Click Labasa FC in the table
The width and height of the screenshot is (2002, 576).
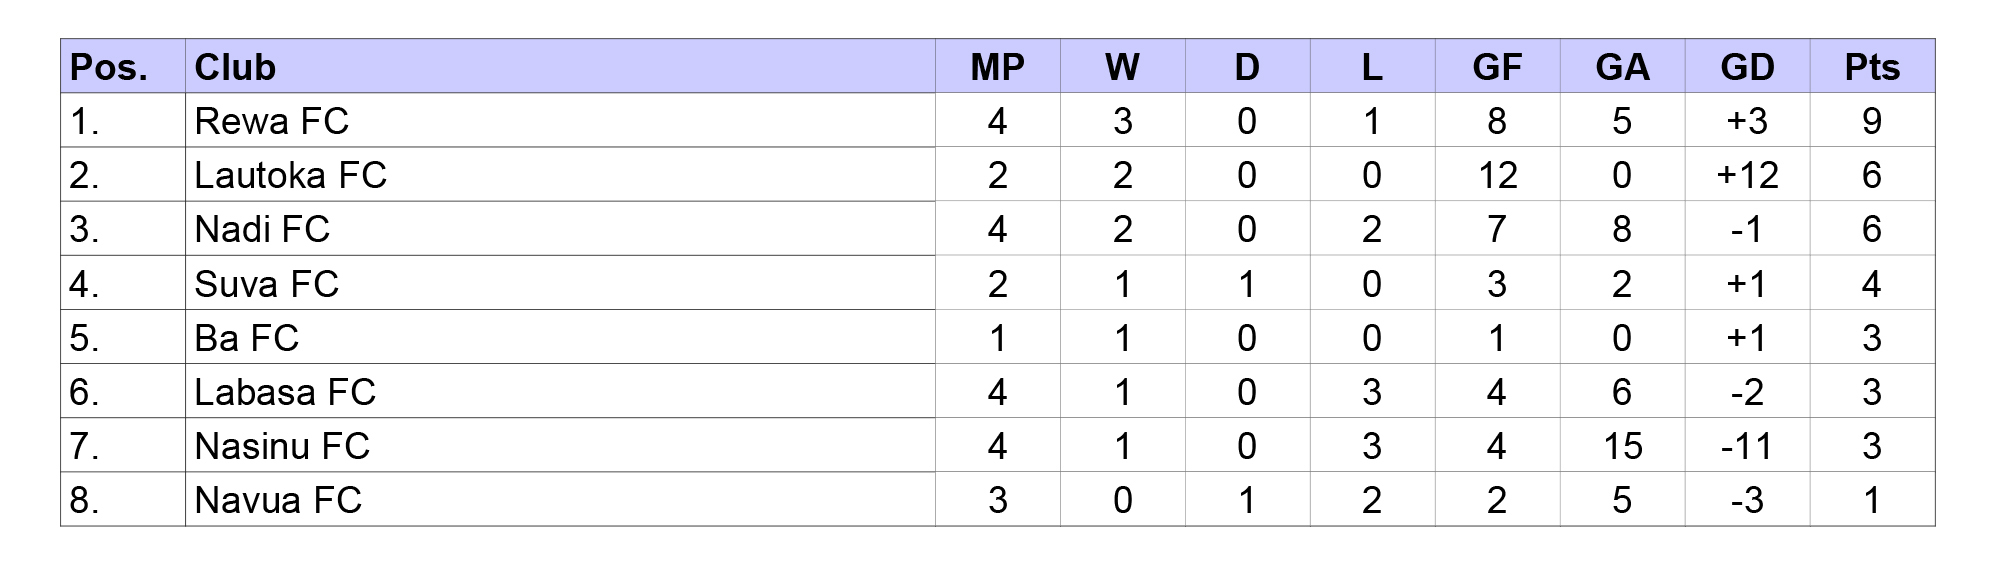tap(285, 392)
